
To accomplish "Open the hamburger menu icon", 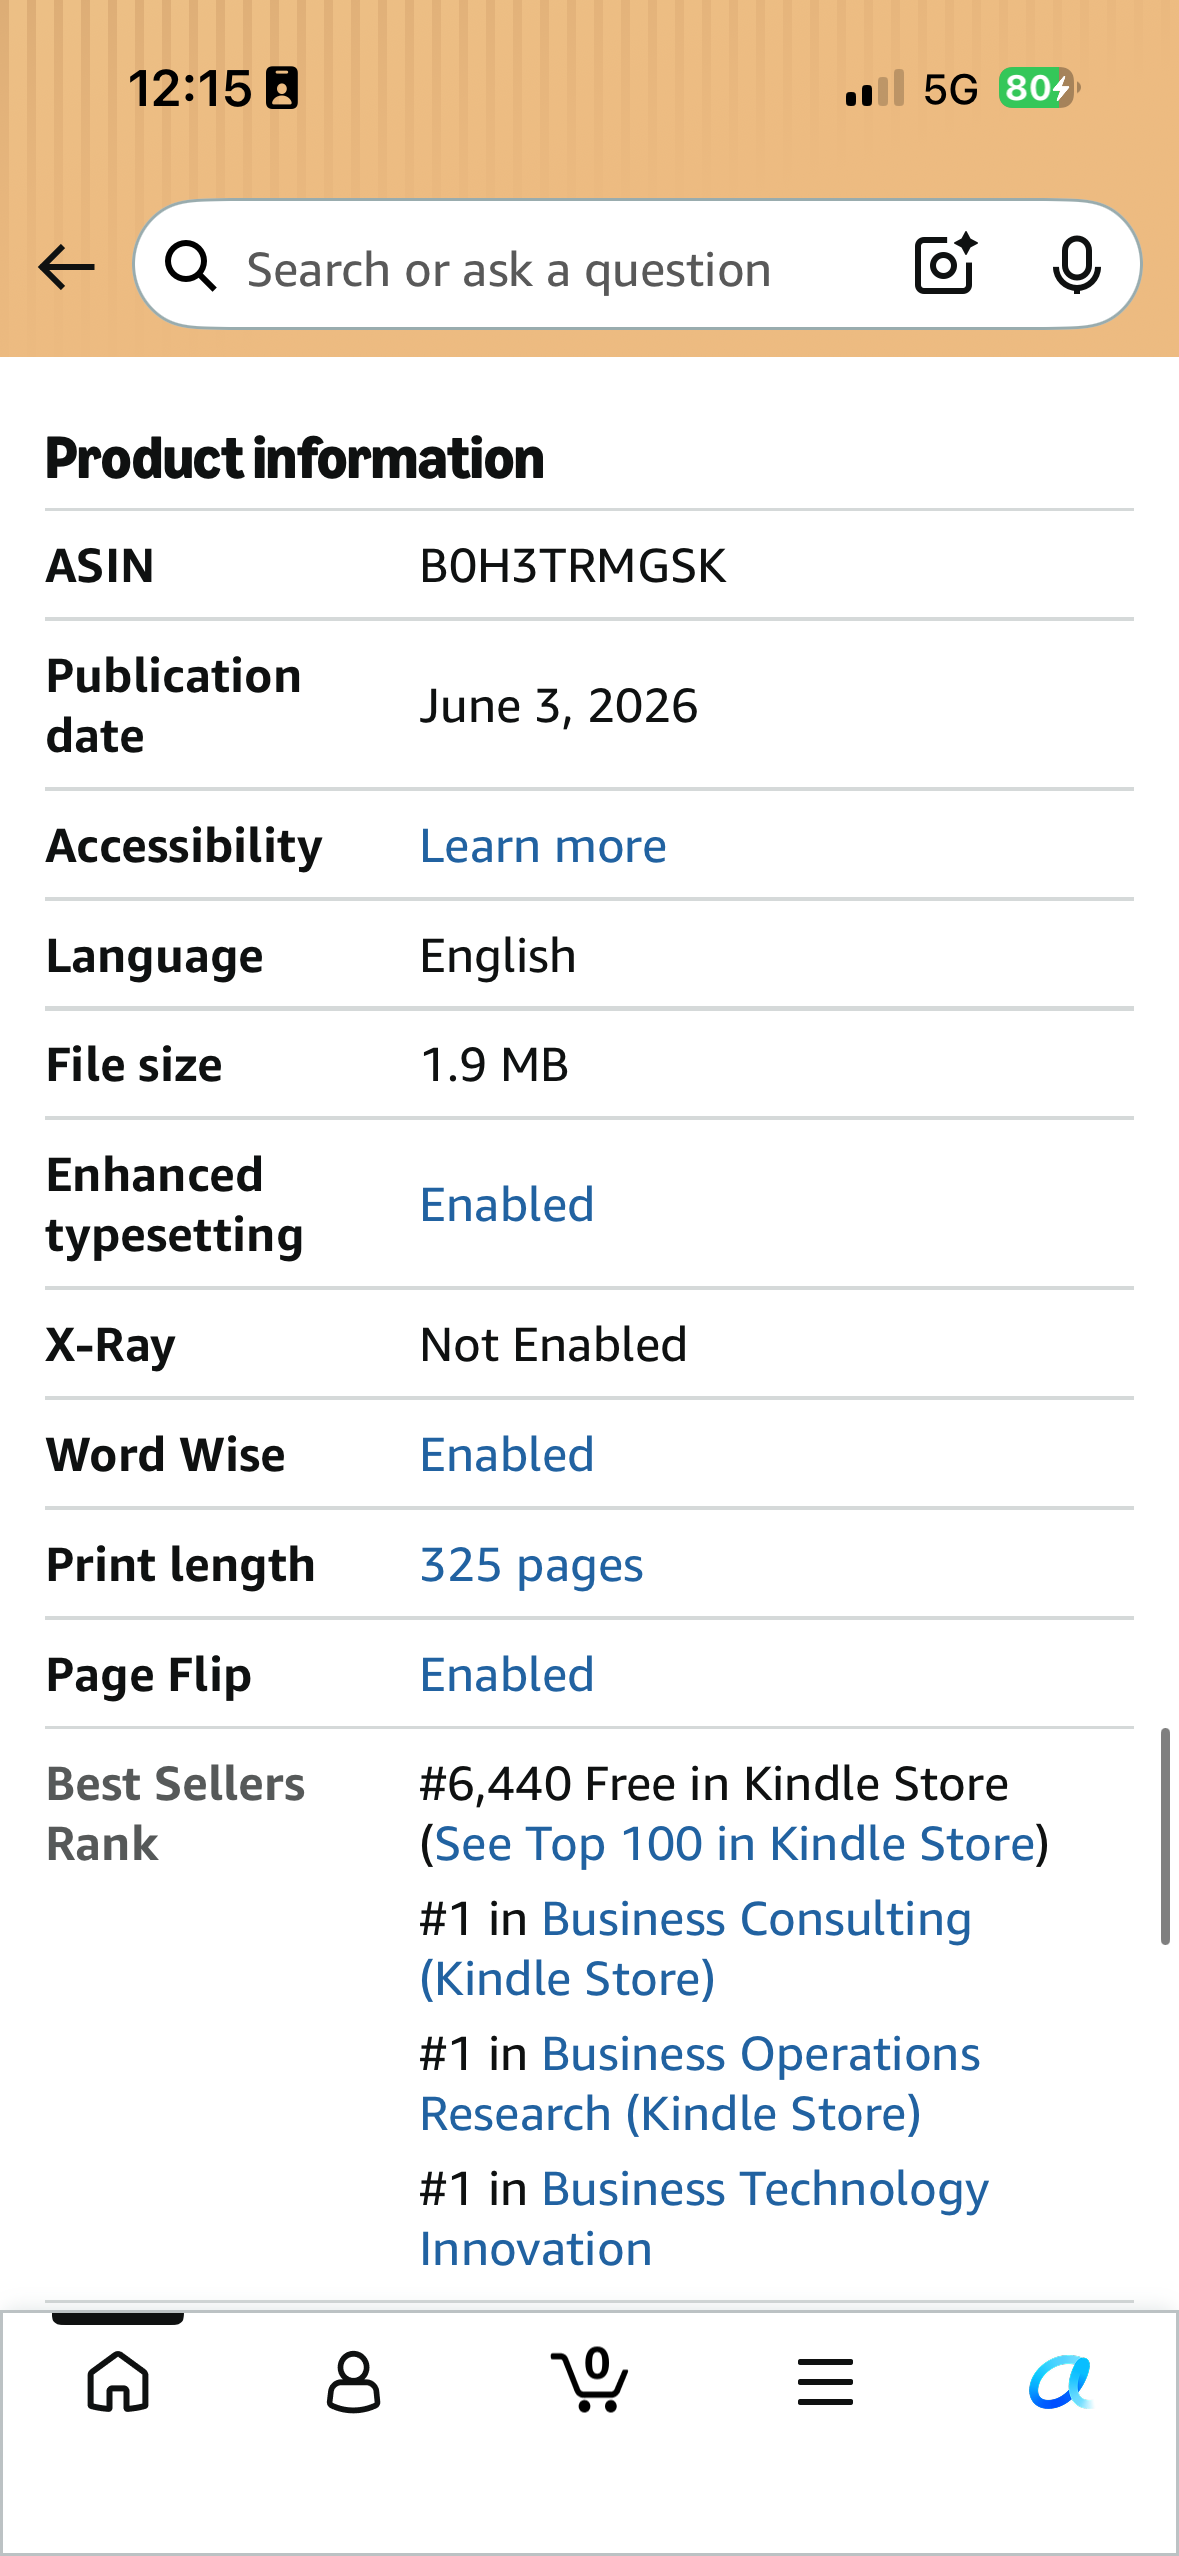I will coord(825,2381).
